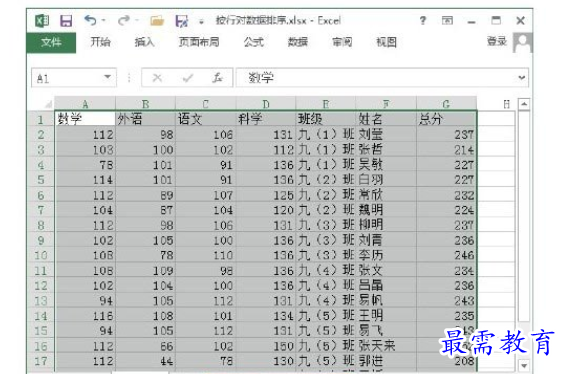The image size is (563, 374).
Task: Select column C header
Action: click(206, 104)
